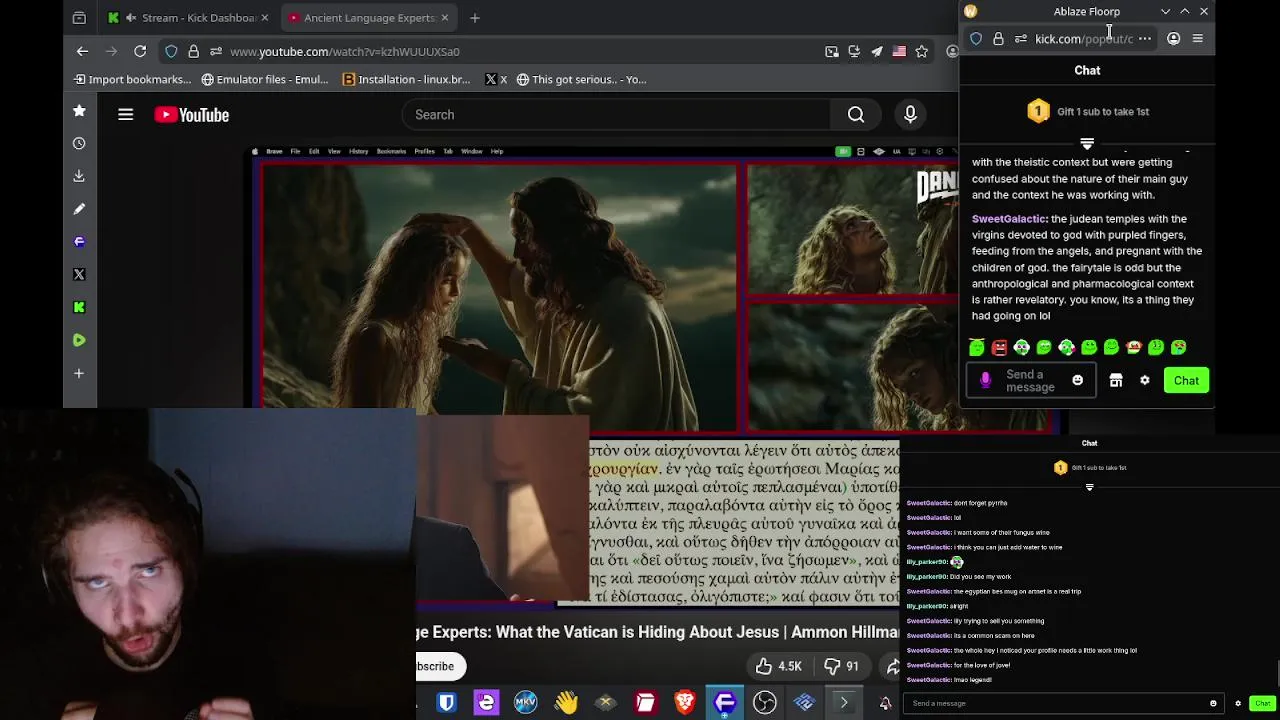Open the X bookmark in bookmarks bar
Image resolution: width=1280 pixels, height=720 pixels.
496,79
